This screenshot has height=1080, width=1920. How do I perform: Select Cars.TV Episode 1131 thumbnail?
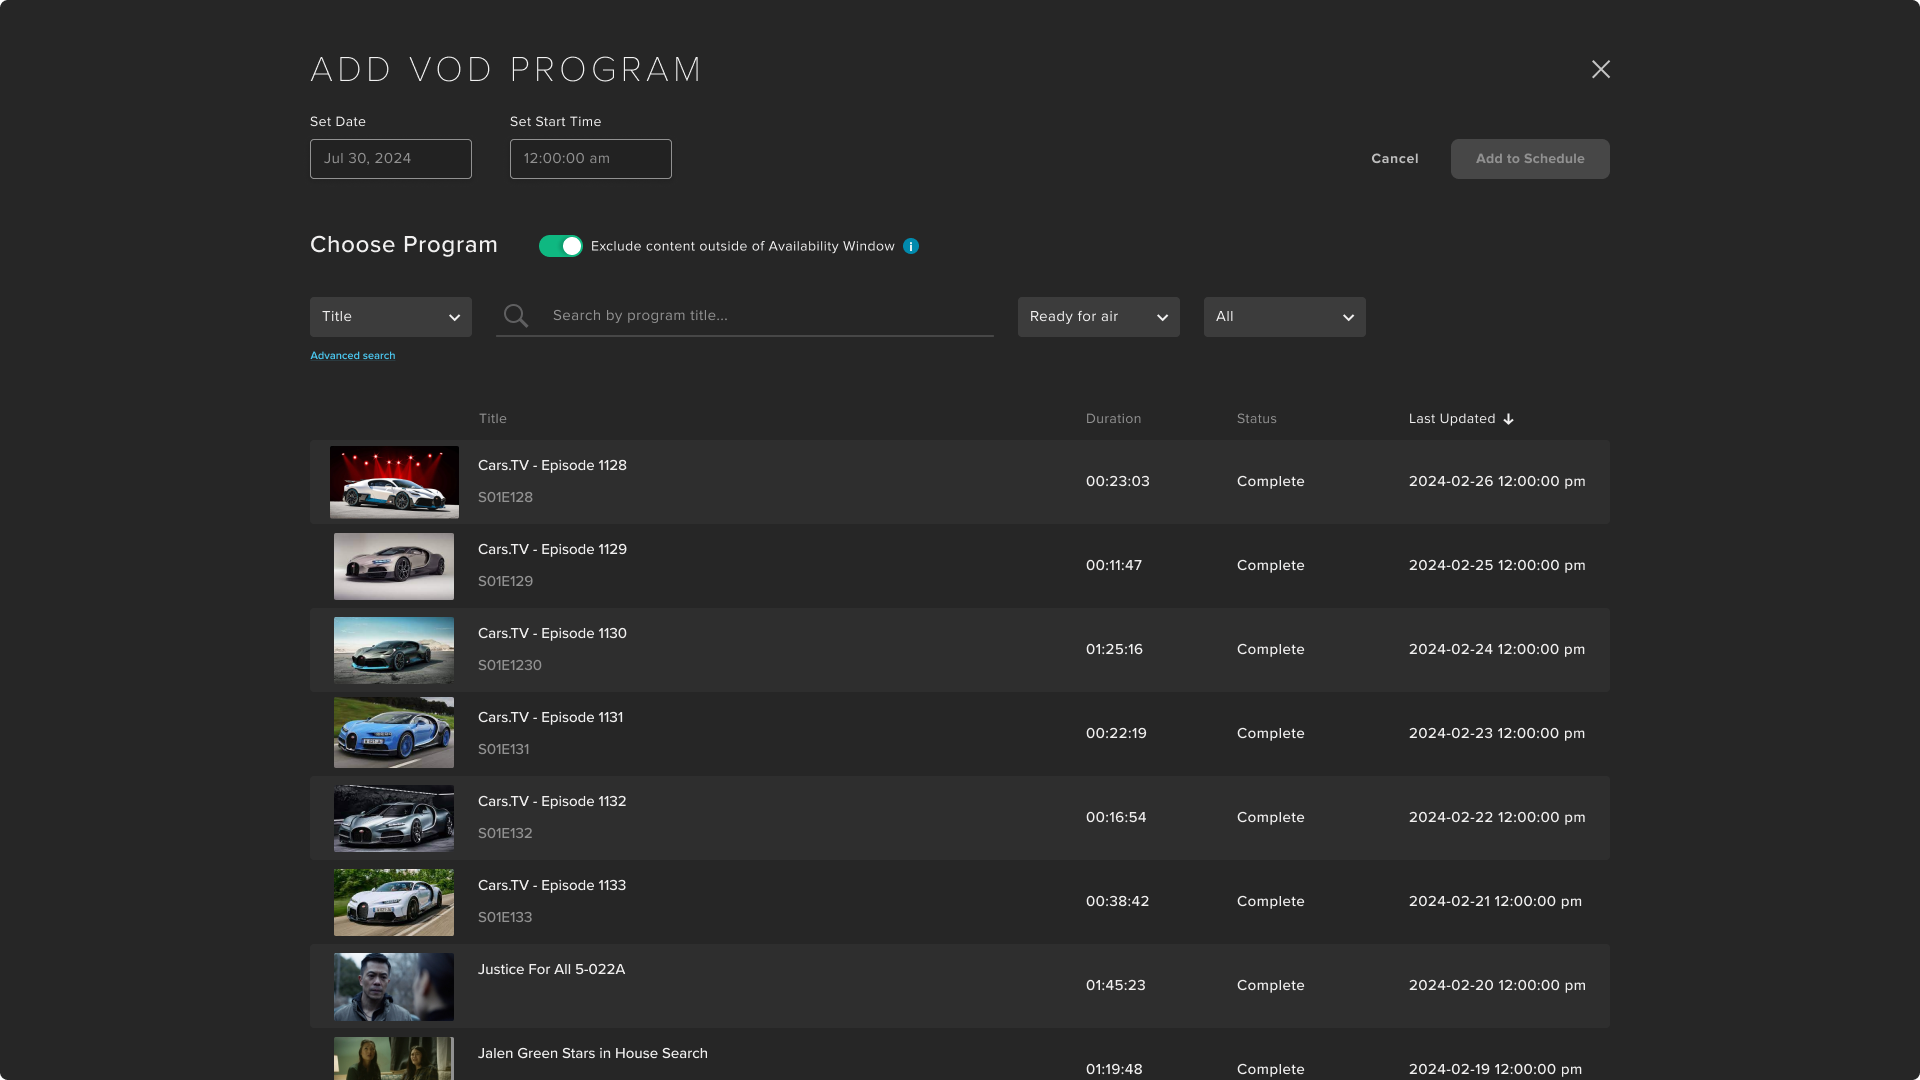[394, 733]
